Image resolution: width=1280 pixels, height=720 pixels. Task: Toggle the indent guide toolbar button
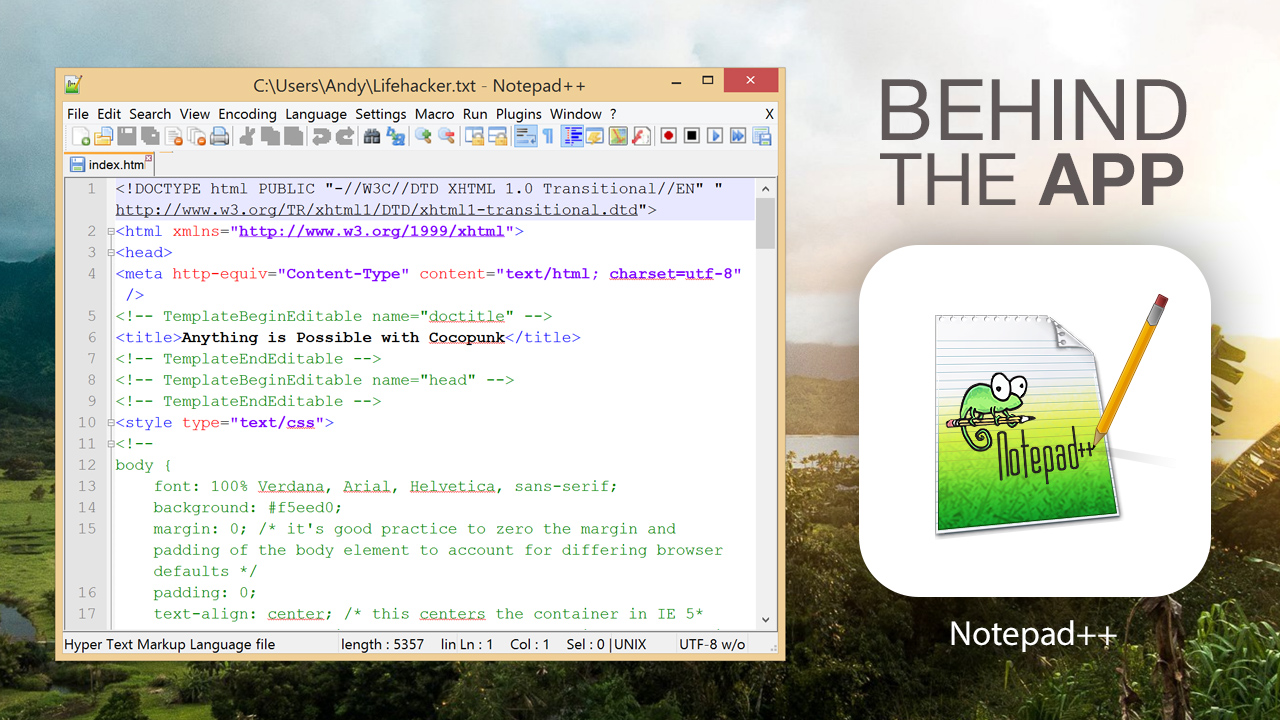[572, 136]
